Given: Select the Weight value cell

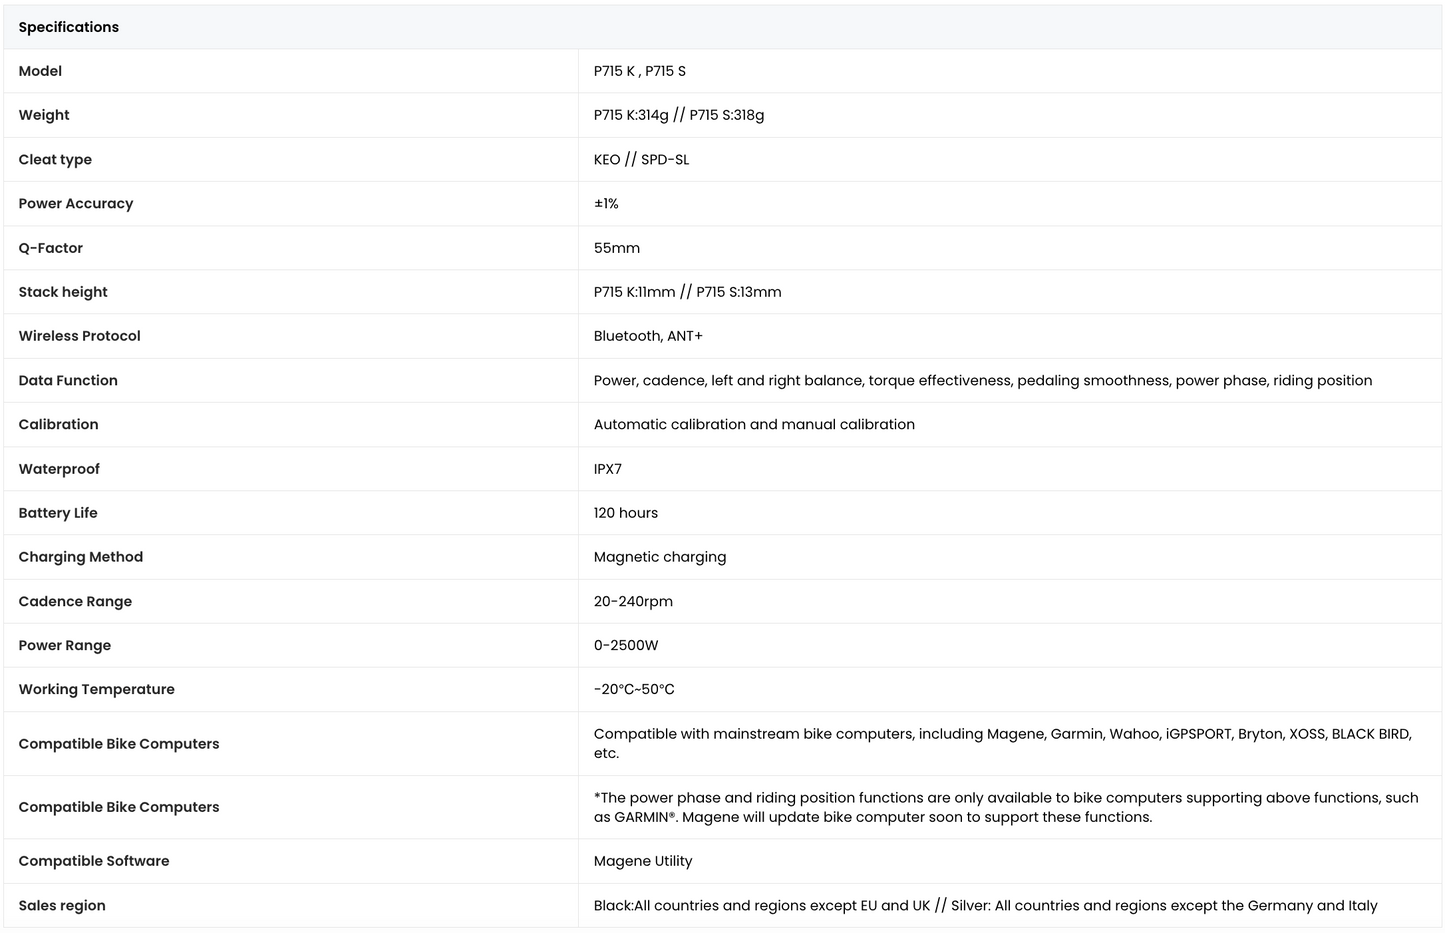Looking at the screenshot, I should (1009, 115).
